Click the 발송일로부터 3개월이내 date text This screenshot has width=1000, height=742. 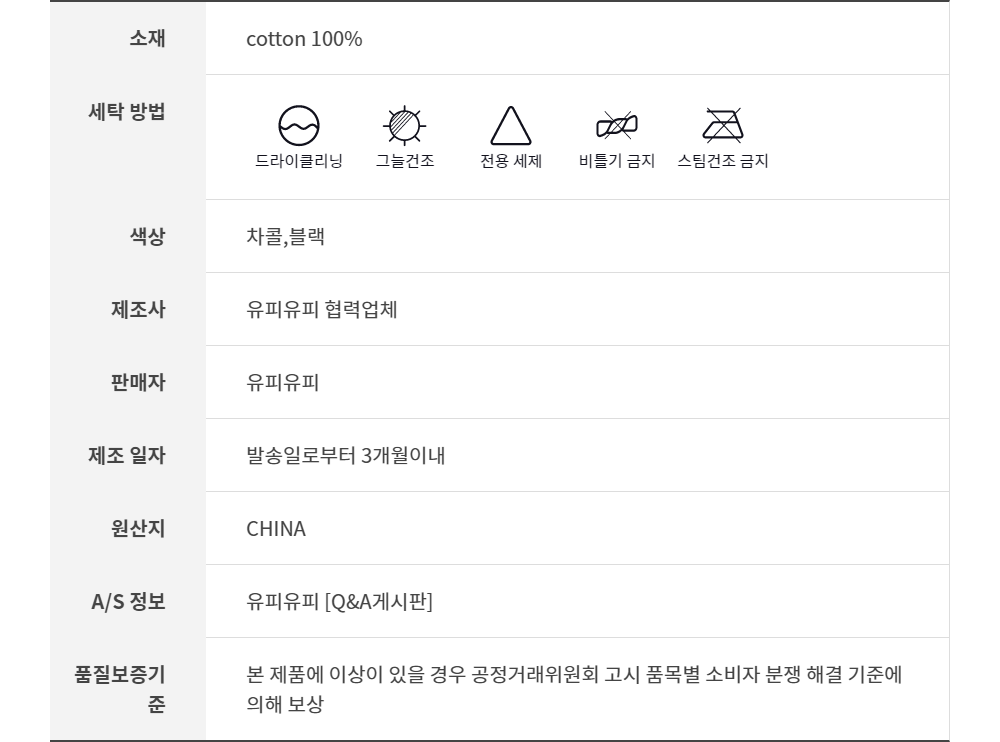tap(346, 456)
